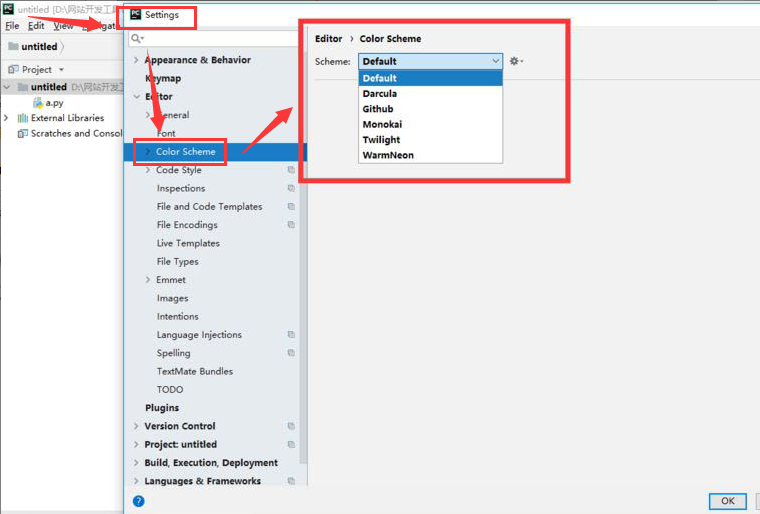Click the project-level icon beside Inspections

[x=291, y=188]
